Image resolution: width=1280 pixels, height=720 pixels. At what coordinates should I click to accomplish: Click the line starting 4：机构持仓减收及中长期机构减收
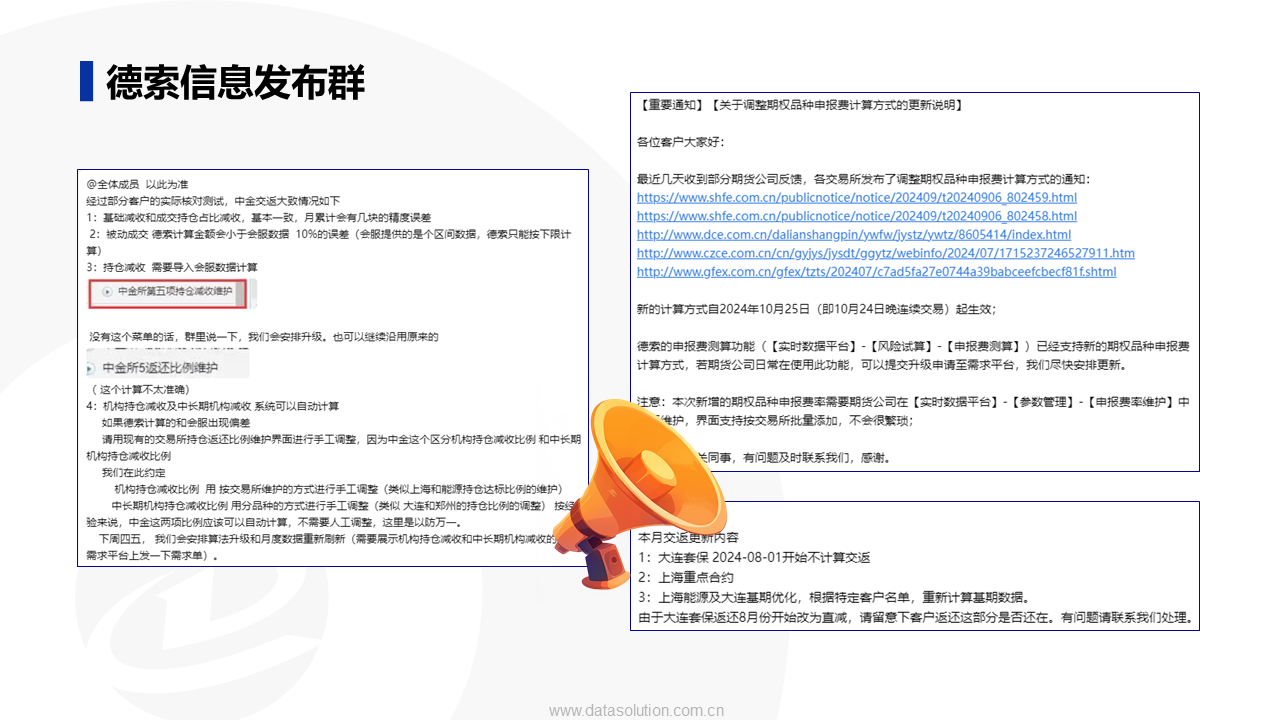213,406
